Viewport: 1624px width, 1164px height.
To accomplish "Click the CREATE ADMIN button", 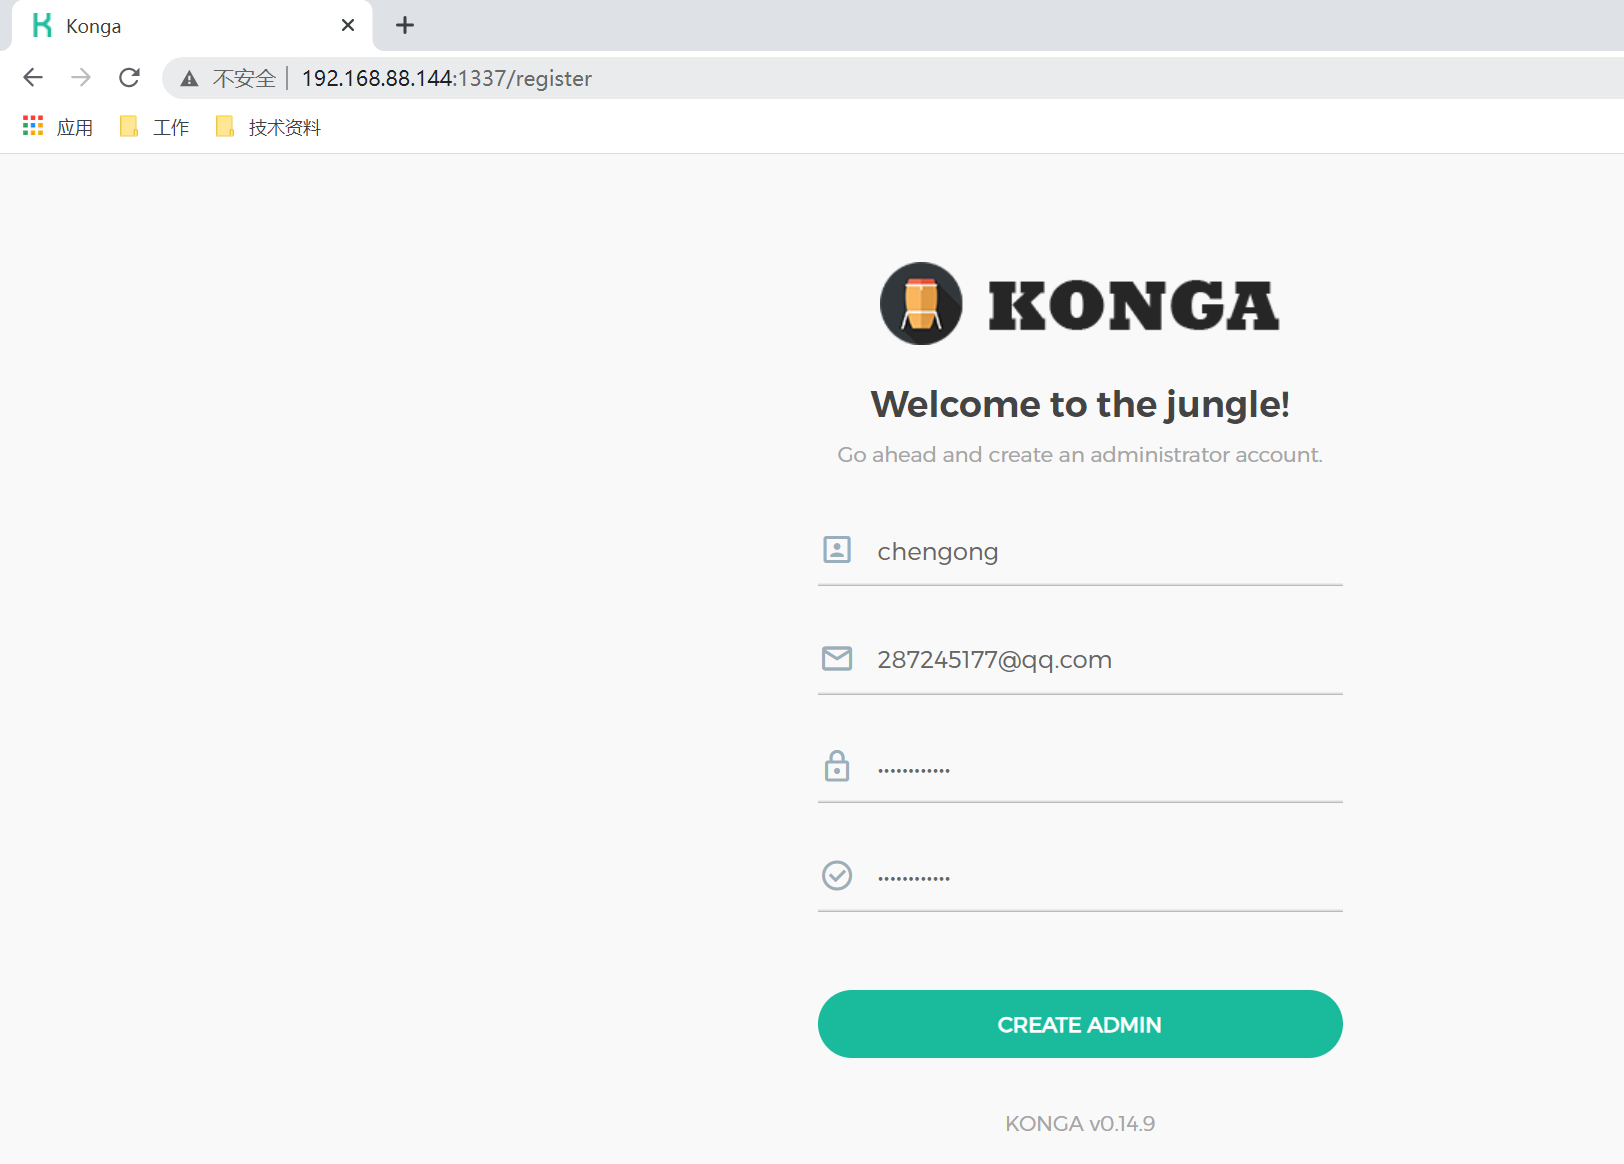I will click(x=1080, y=1024).
